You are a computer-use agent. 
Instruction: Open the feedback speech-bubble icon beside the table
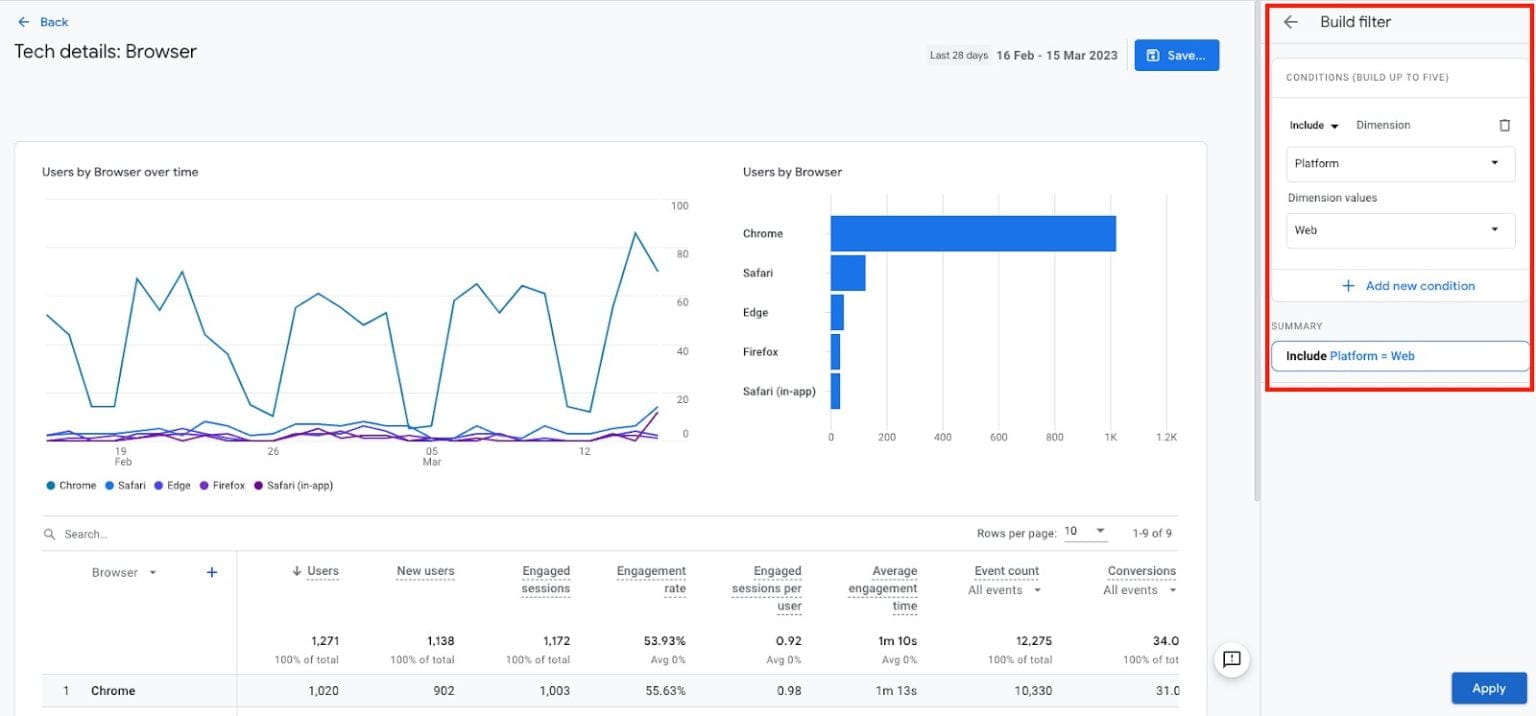point(1231,660)
